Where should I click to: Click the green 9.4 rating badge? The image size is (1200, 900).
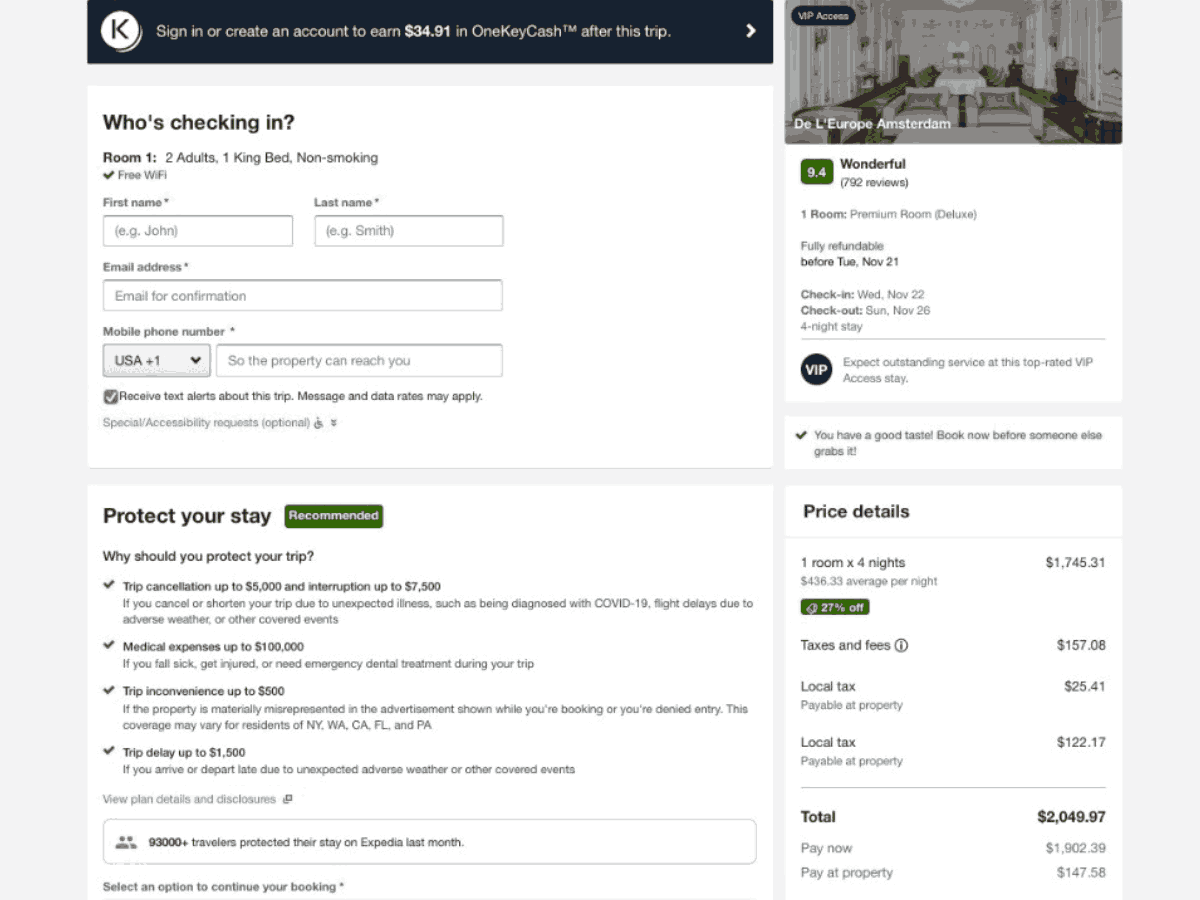click(x=816, y=172)
